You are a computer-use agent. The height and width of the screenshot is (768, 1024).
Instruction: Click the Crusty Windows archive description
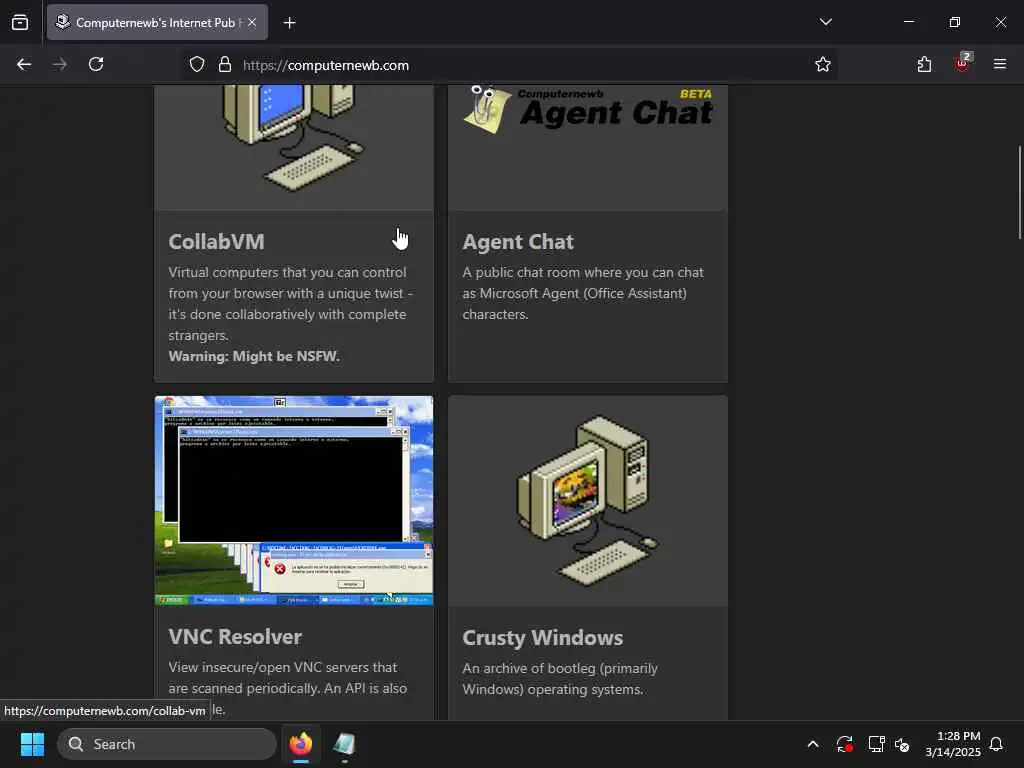560,679
